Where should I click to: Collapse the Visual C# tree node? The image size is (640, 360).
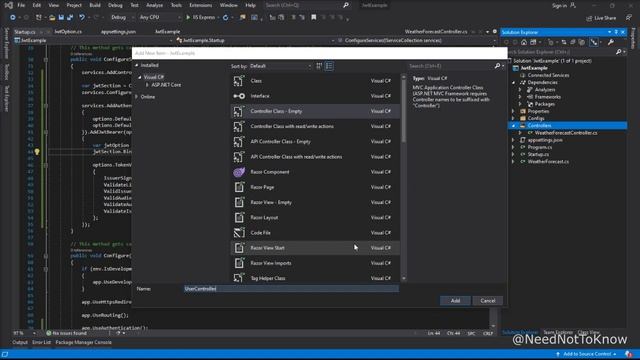click(x=140, y=77)
